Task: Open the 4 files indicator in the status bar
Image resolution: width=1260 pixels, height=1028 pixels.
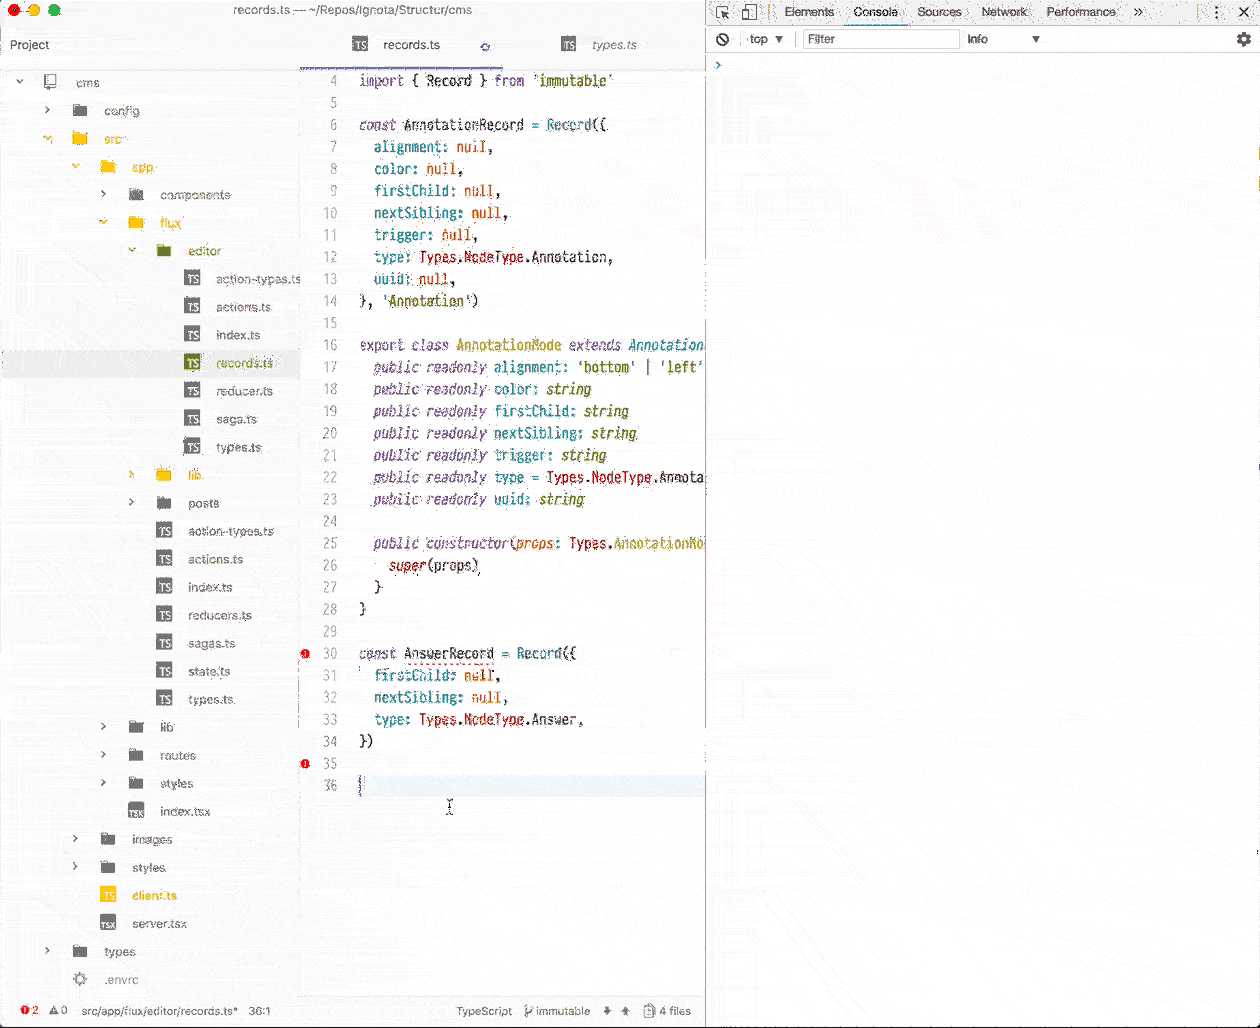Action: tap(666, 1010)
